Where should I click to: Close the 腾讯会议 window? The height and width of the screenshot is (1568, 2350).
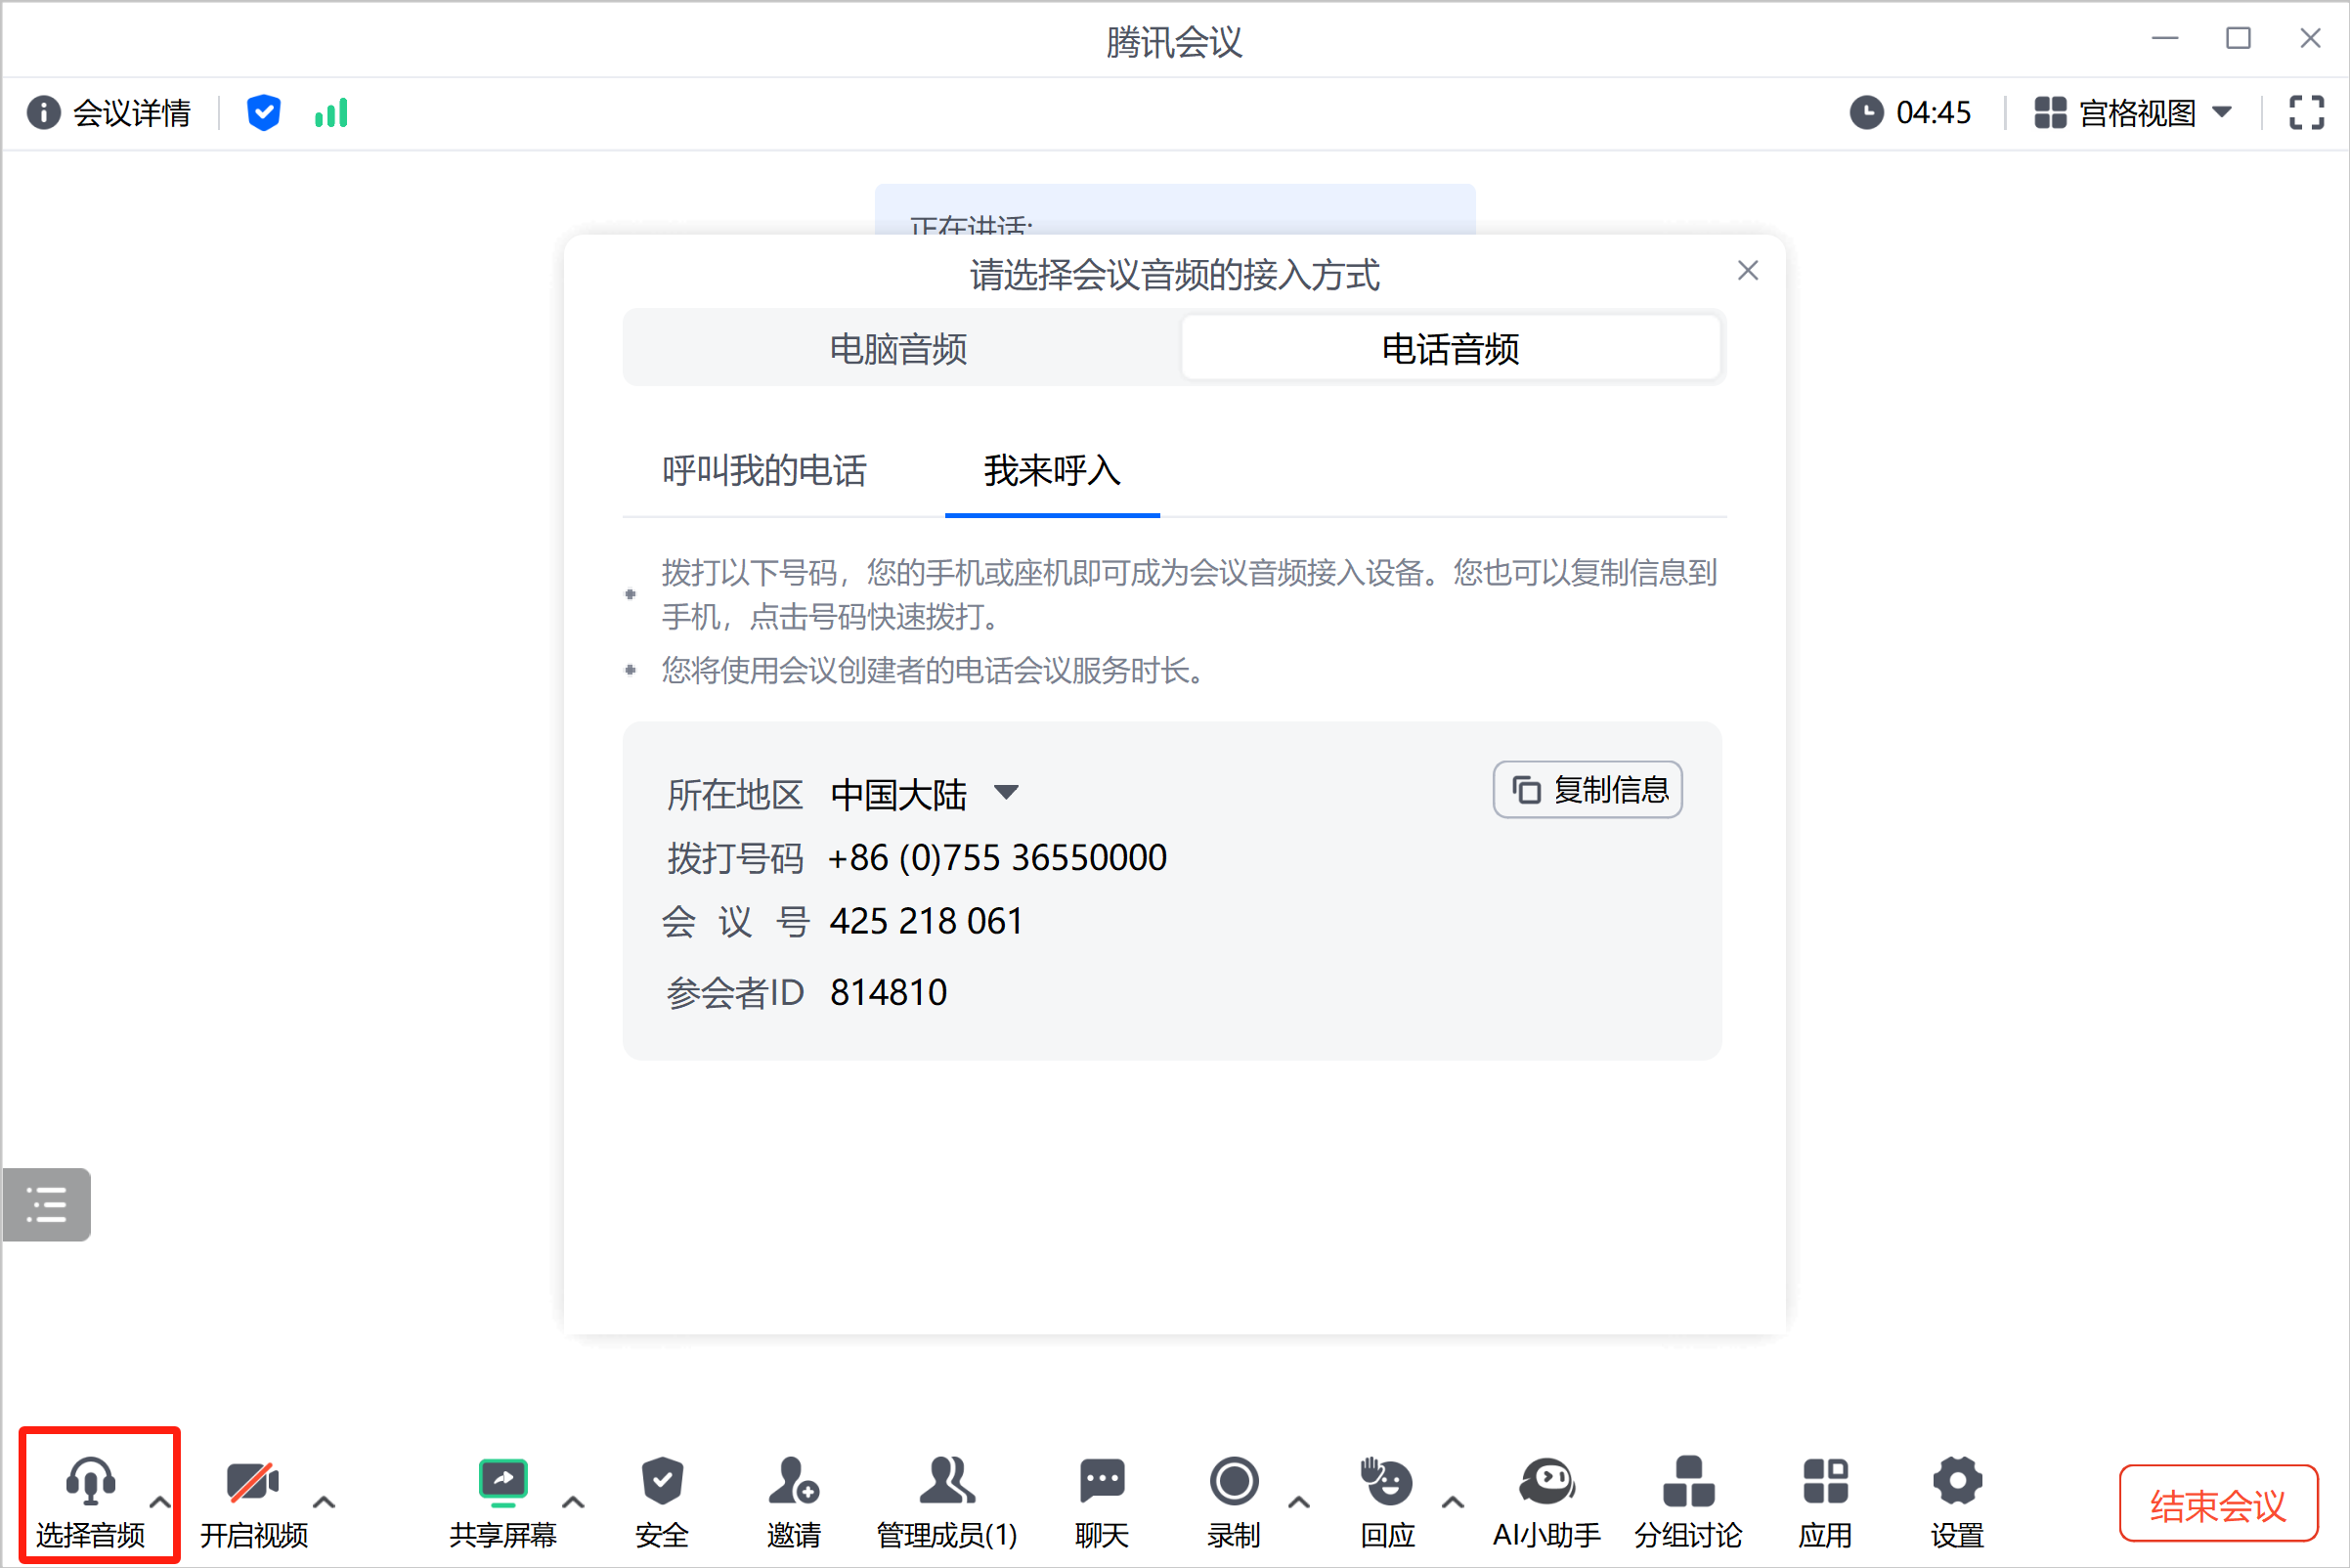[2310, 38]
